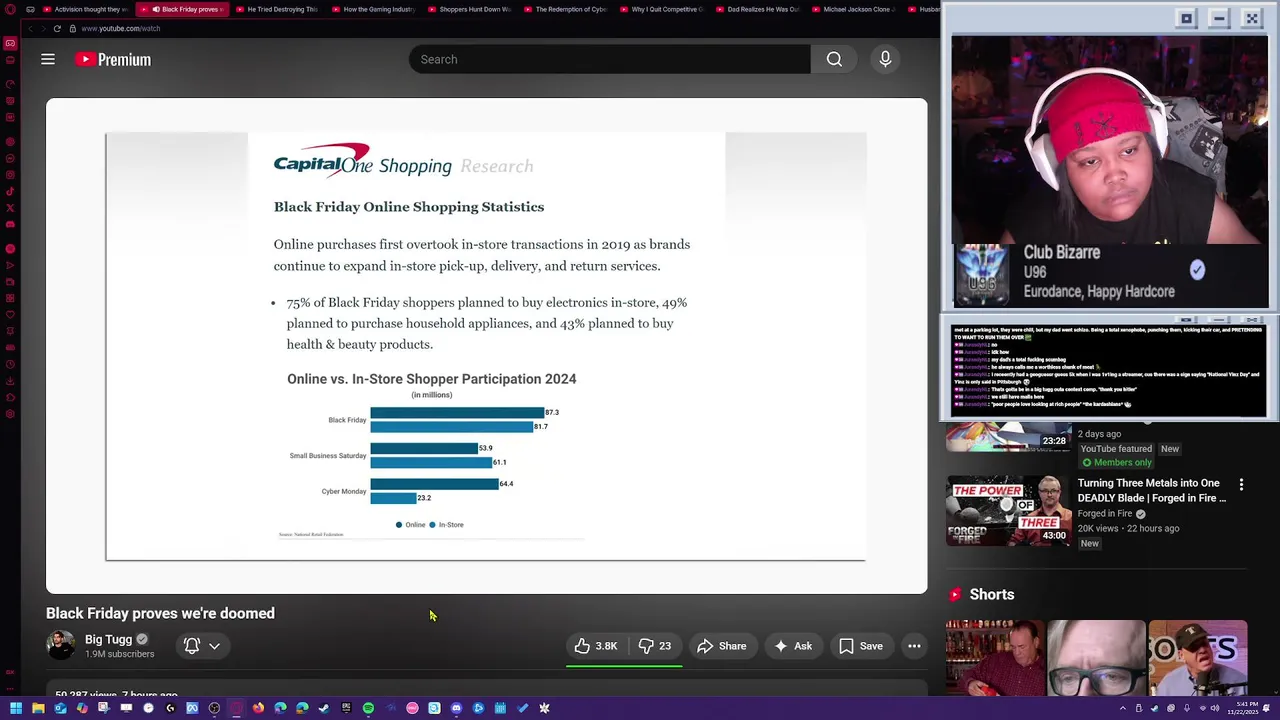Click the search magnifier button

[x=834, y=59]
